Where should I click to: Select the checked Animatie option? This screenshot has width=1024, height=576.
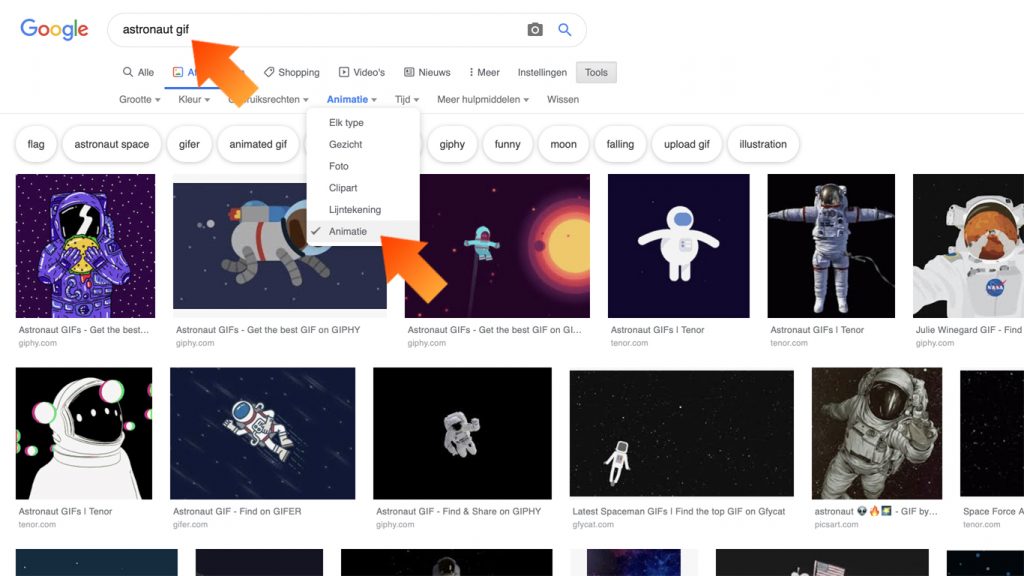tap(363, 231)
